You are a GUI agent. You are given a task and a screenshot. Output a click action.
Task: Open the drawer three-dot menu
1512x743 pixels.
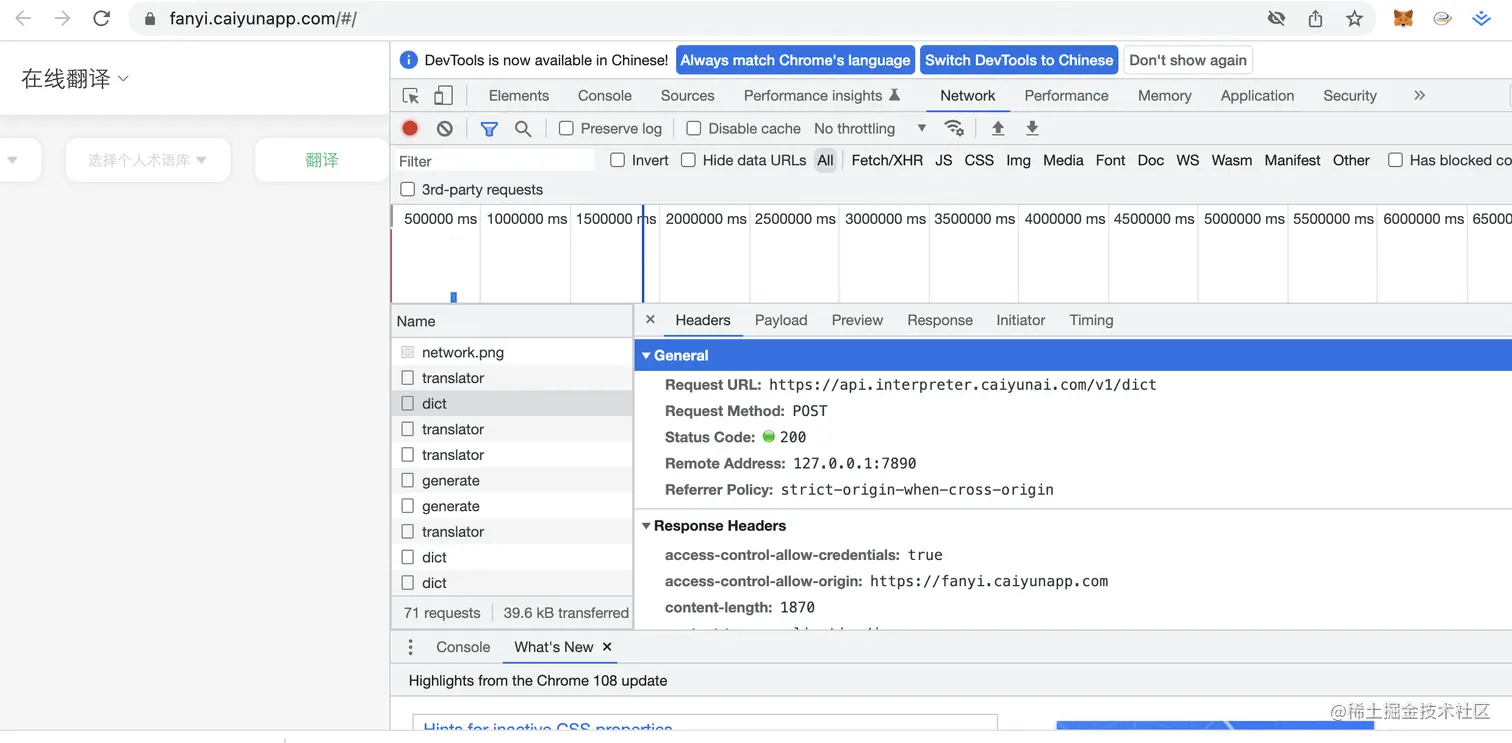(x=410, y=647)
